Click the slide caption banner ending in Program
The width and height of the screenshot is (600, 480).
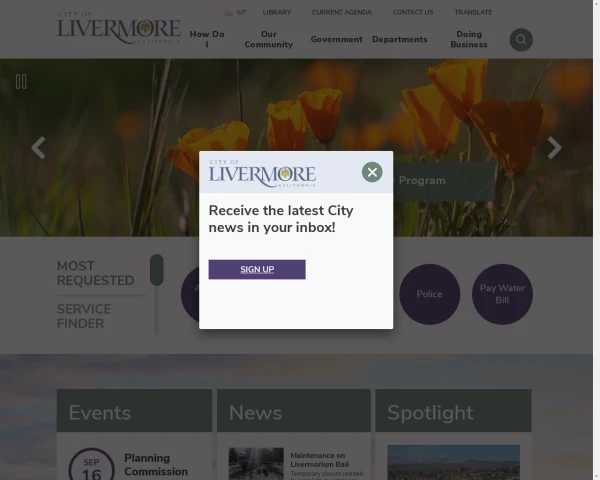444,181
